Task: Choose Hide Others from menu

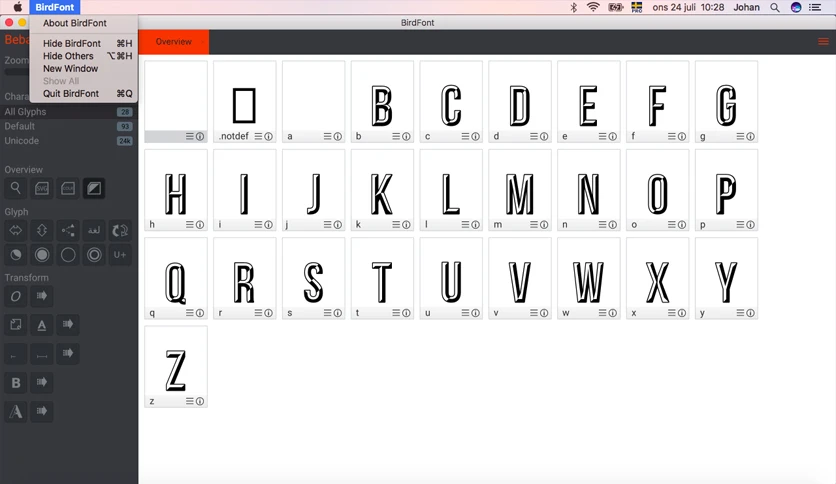Action: 84,56
